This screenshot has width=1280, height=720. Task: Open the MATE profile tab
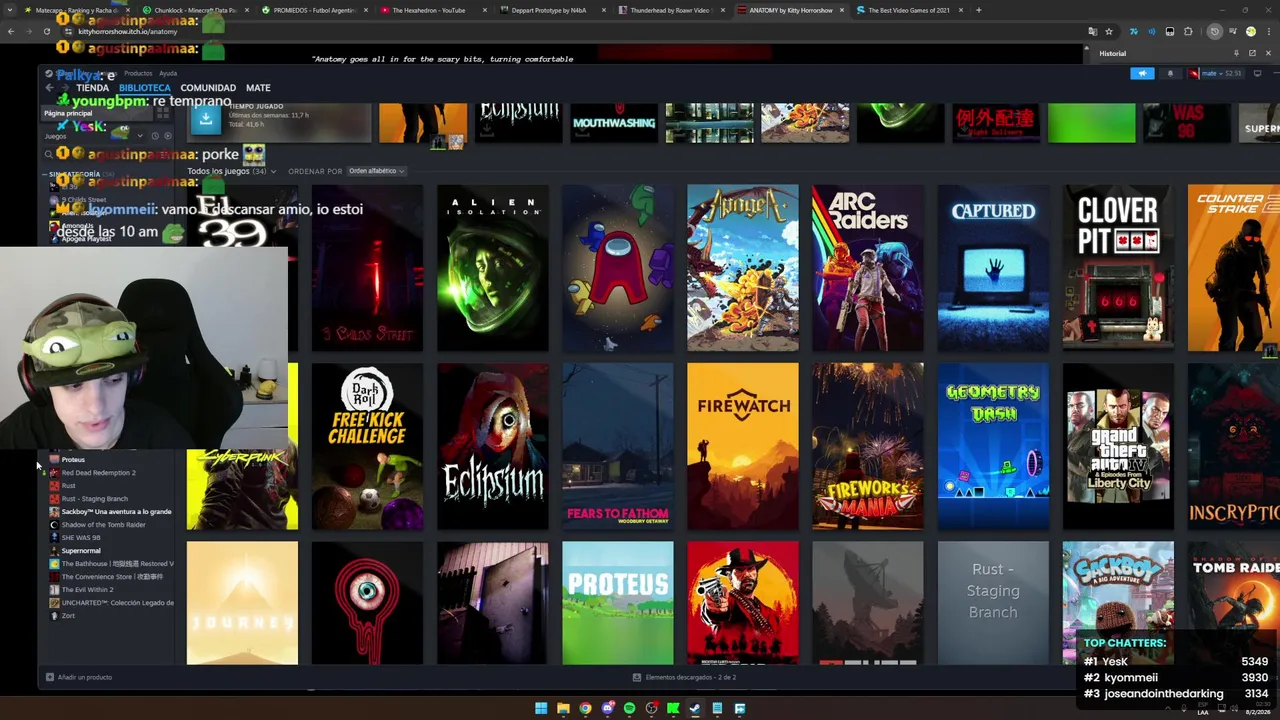258,88
